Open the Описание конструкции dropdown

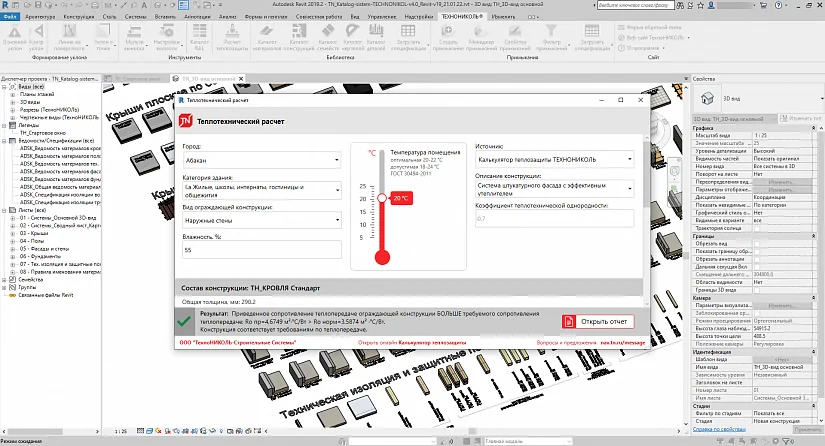[x=555, y=189]
